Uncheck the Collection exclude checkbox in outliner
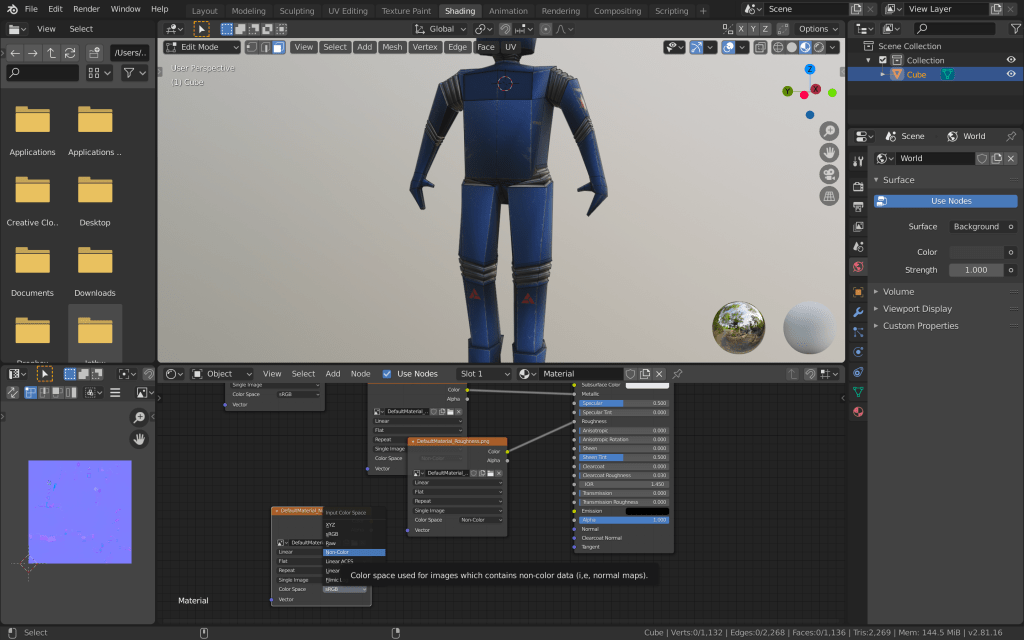This screenshot has width=1024, height=640. tap(882, 60)
